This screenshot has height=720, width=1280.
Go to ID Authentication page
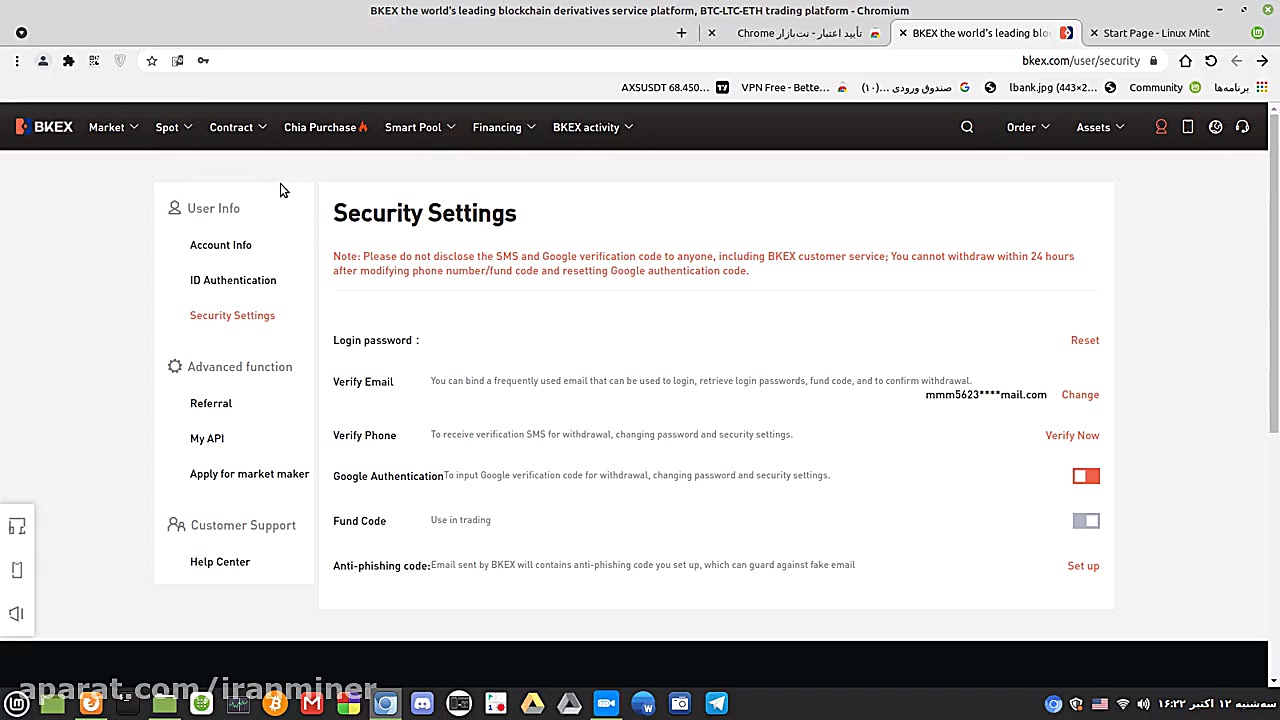pyautogui.click(x=233, y=280)
